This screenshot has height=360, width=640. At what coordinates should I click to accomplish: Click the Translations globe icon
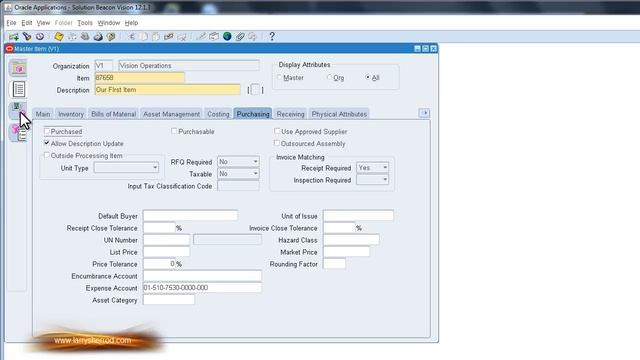coord(227,37)
